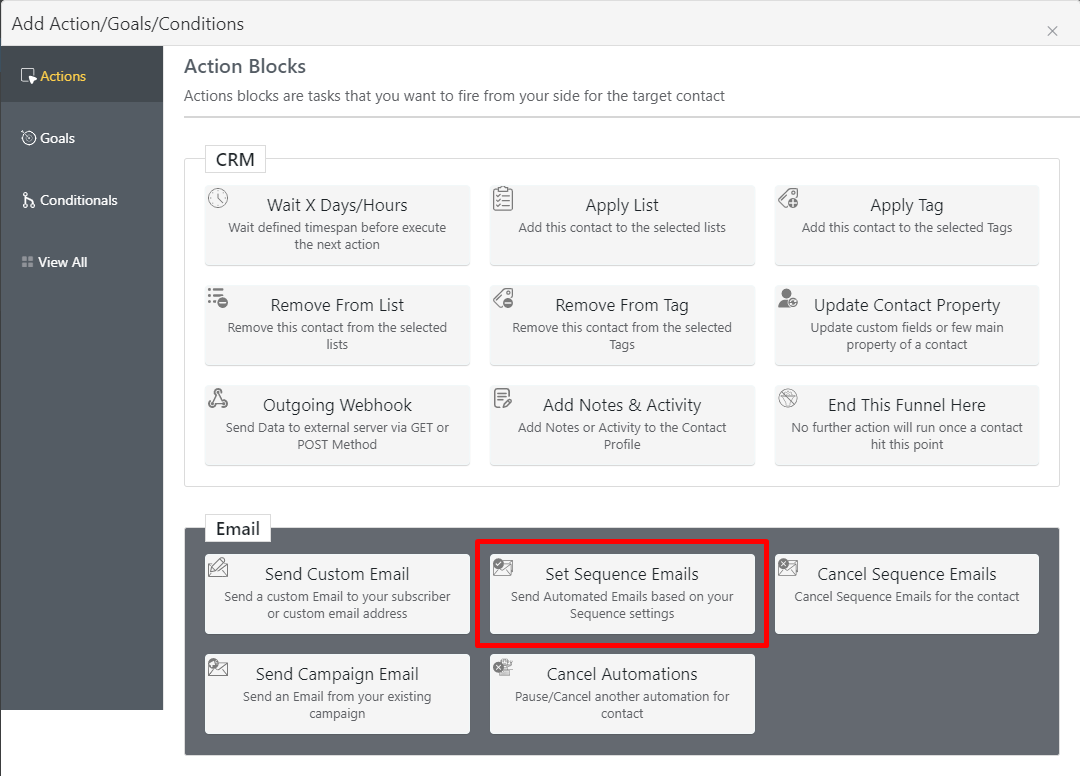Click the clipboard icon on Apply List card
This screenshot has width=1080, height=776.
(503, 196)
